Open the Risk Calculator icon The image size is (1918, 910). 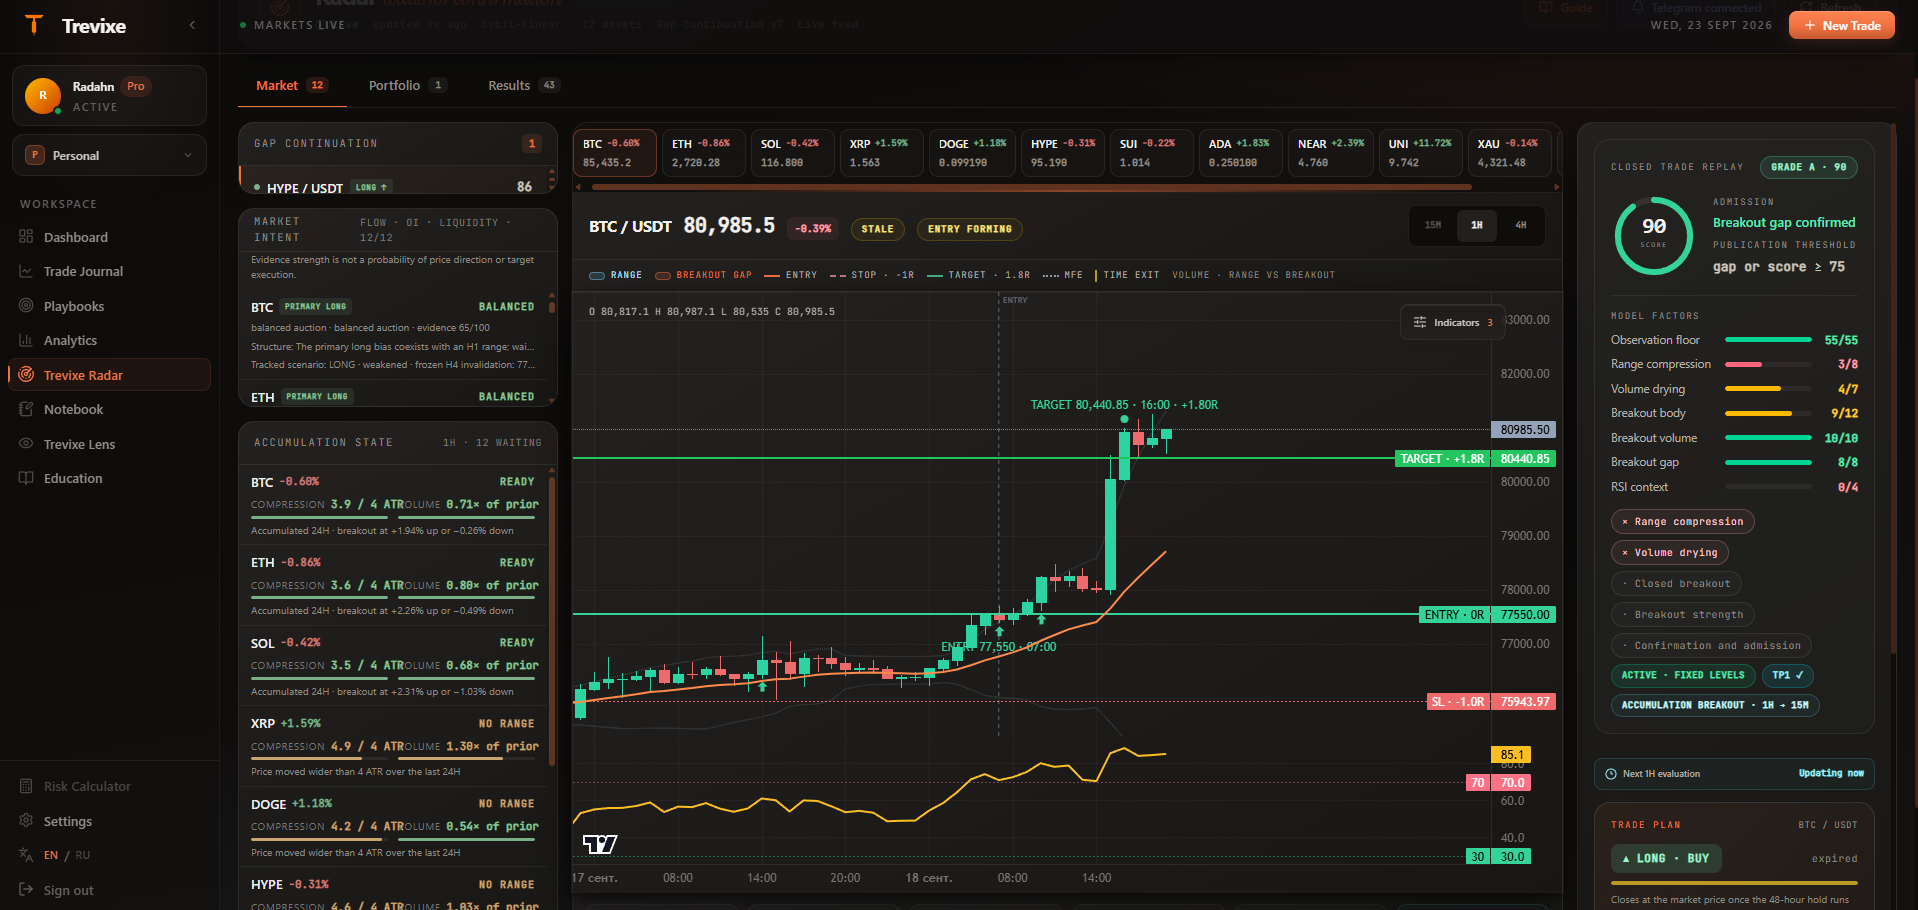(x=26, y=786)
